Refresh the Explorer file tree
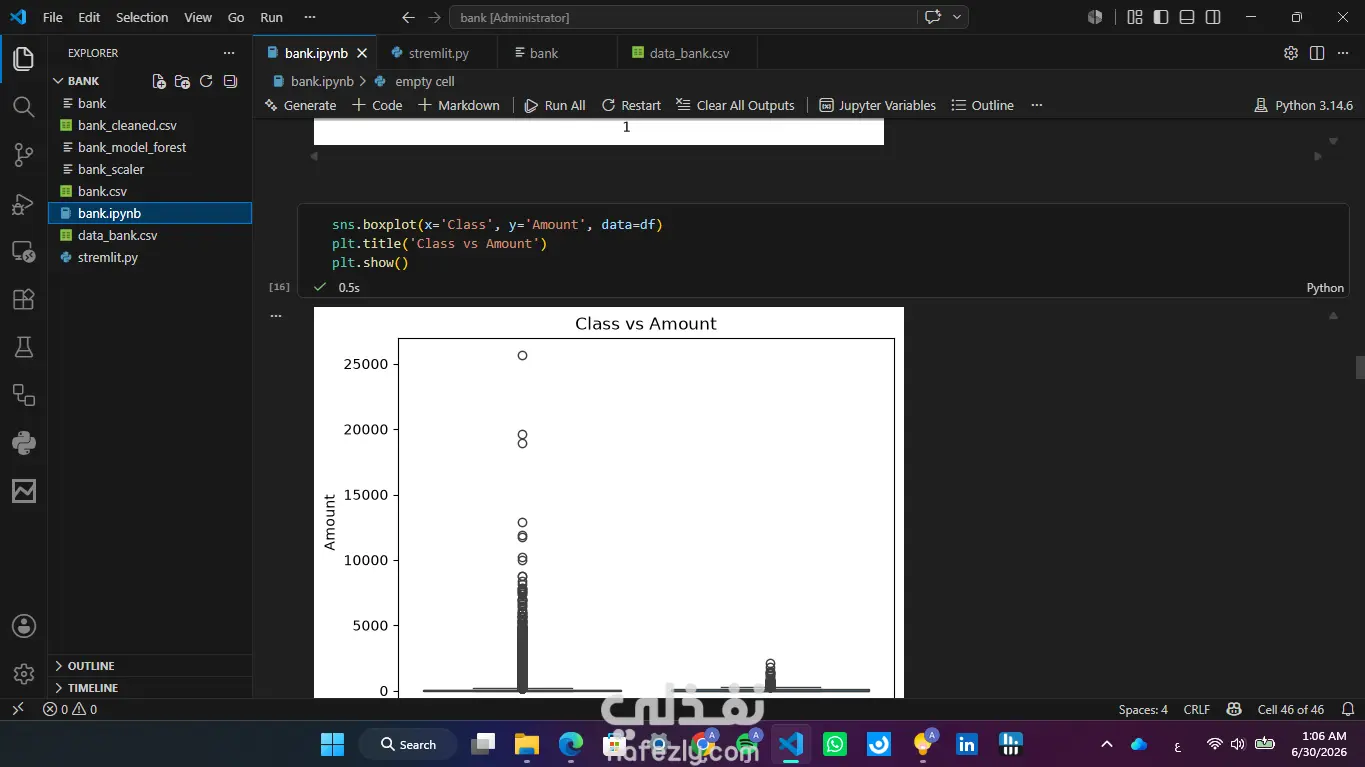This screenshot has width=1365, height=767. [206, 81]
